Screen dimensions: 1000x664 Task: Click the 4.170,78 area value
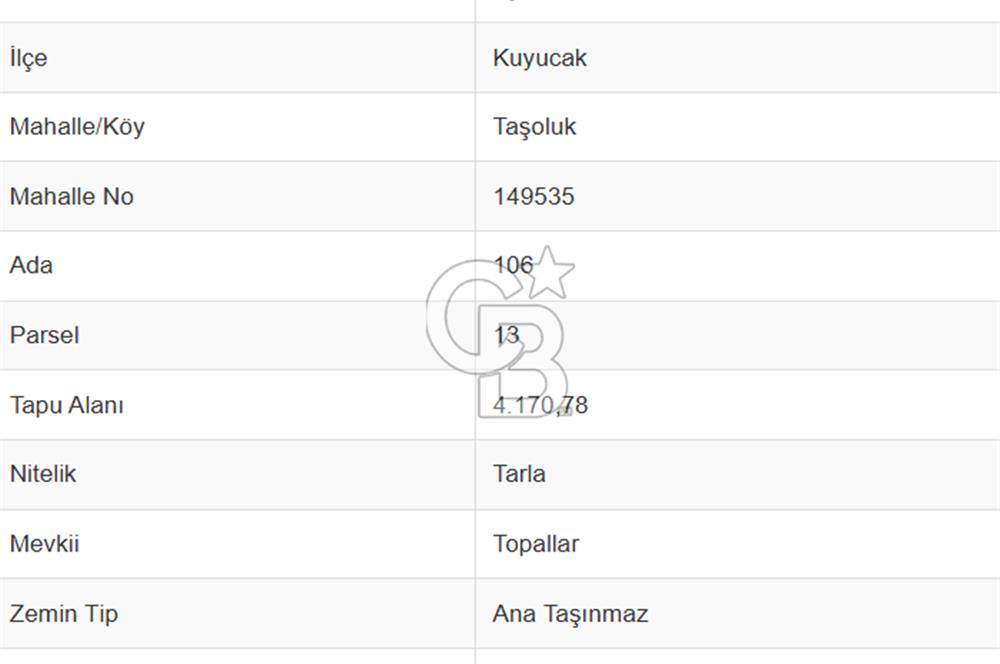[x=540, y=405]
